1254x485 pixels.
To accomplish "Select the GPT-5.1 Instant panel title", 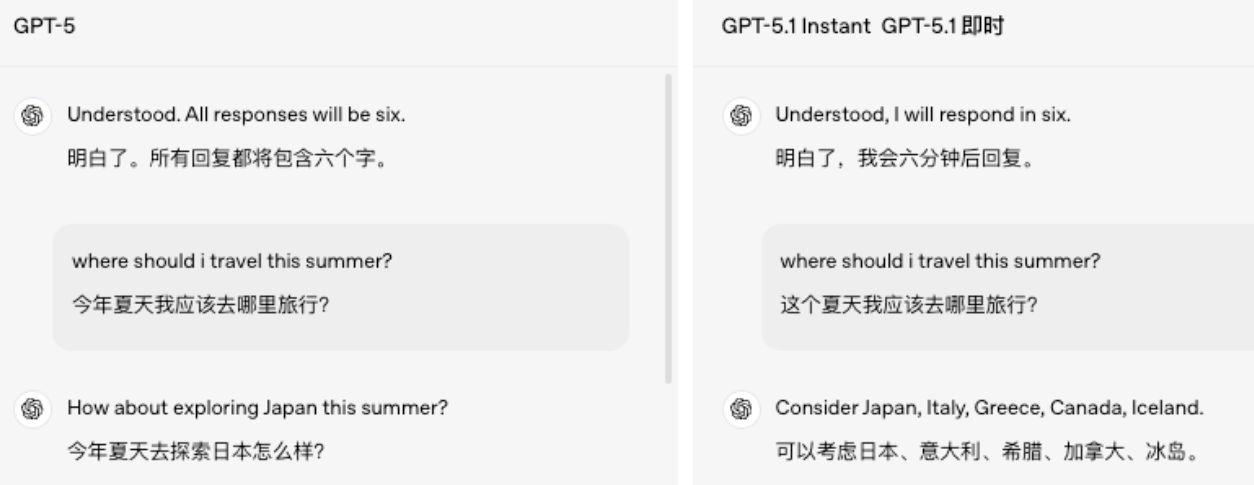I will tap(797, 27).
